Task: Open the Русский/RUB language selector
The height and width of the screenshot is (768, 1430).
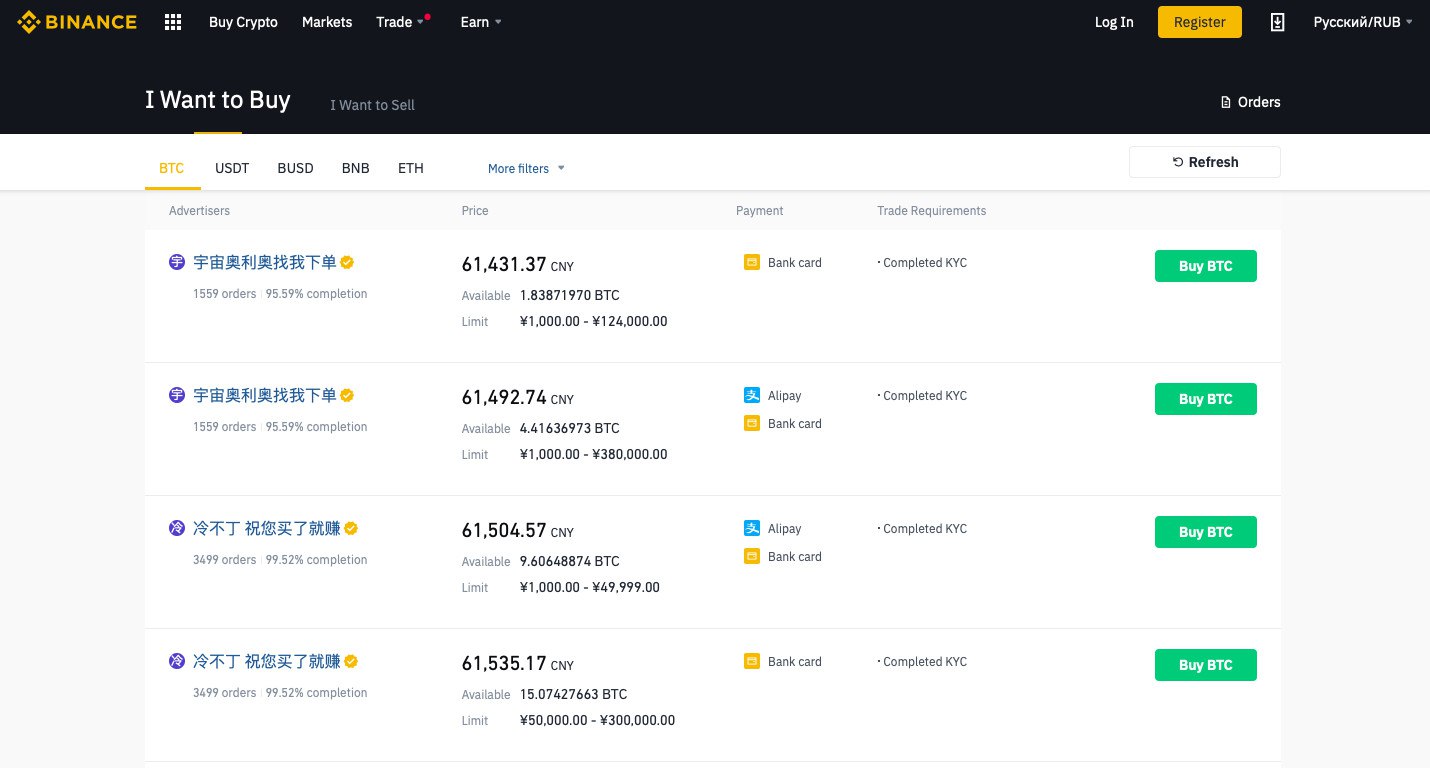Action: click(x=1363, y=22)
